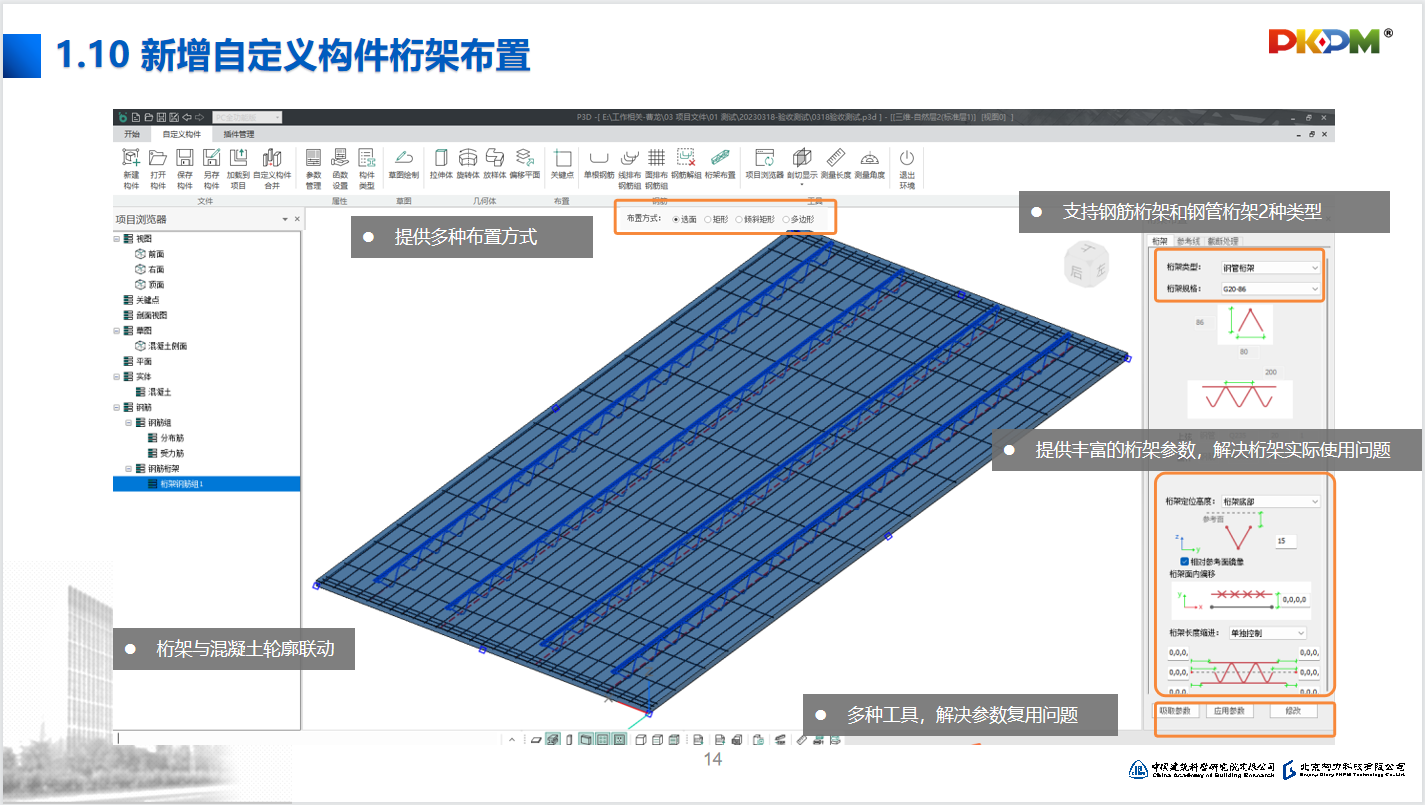Click the 修改 button
The height and width of the screenshot is (805, 1425).
[1294, 711]
